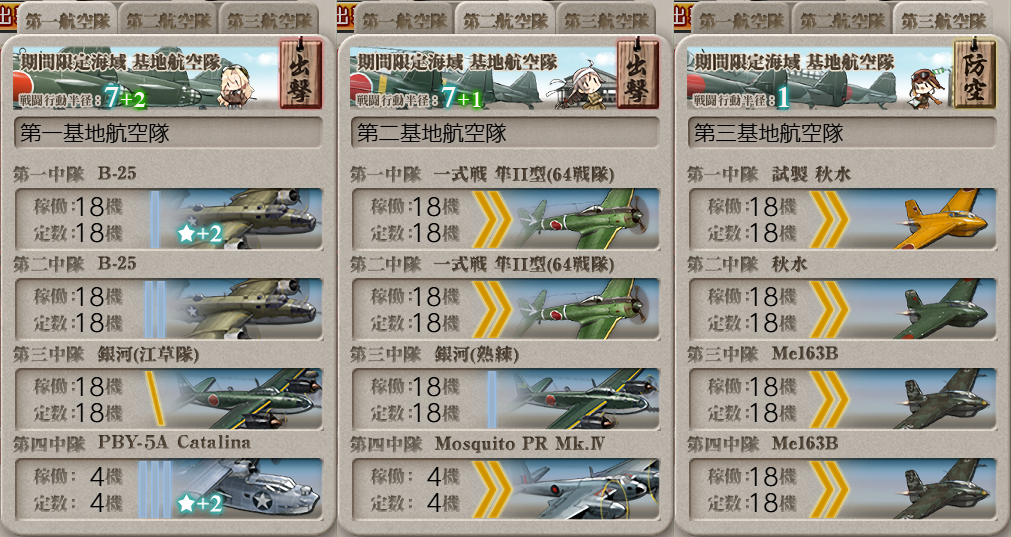
Task: Click the third squadron Me163B slot
Action: 841,398
